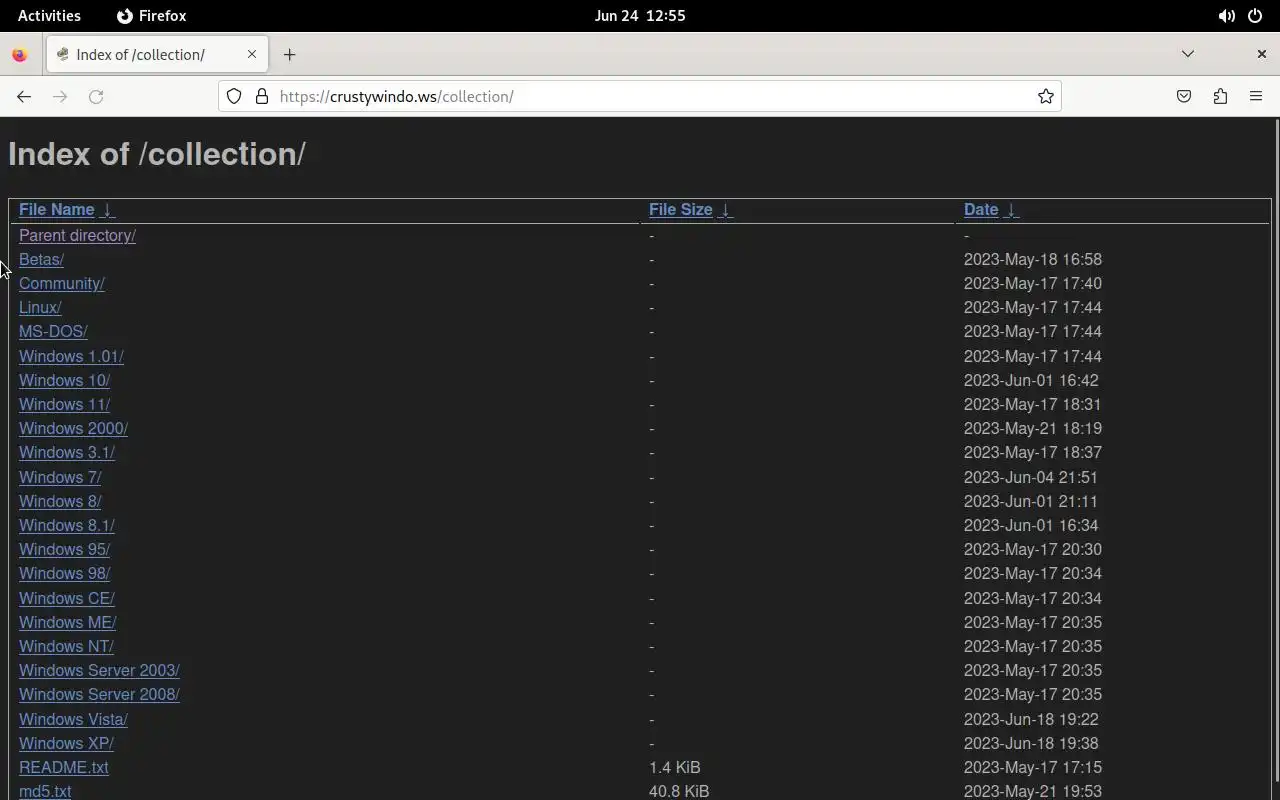Viewport: 1280px width, 800px height.
Task: Open the Activities overview
Action: [49, 16]
